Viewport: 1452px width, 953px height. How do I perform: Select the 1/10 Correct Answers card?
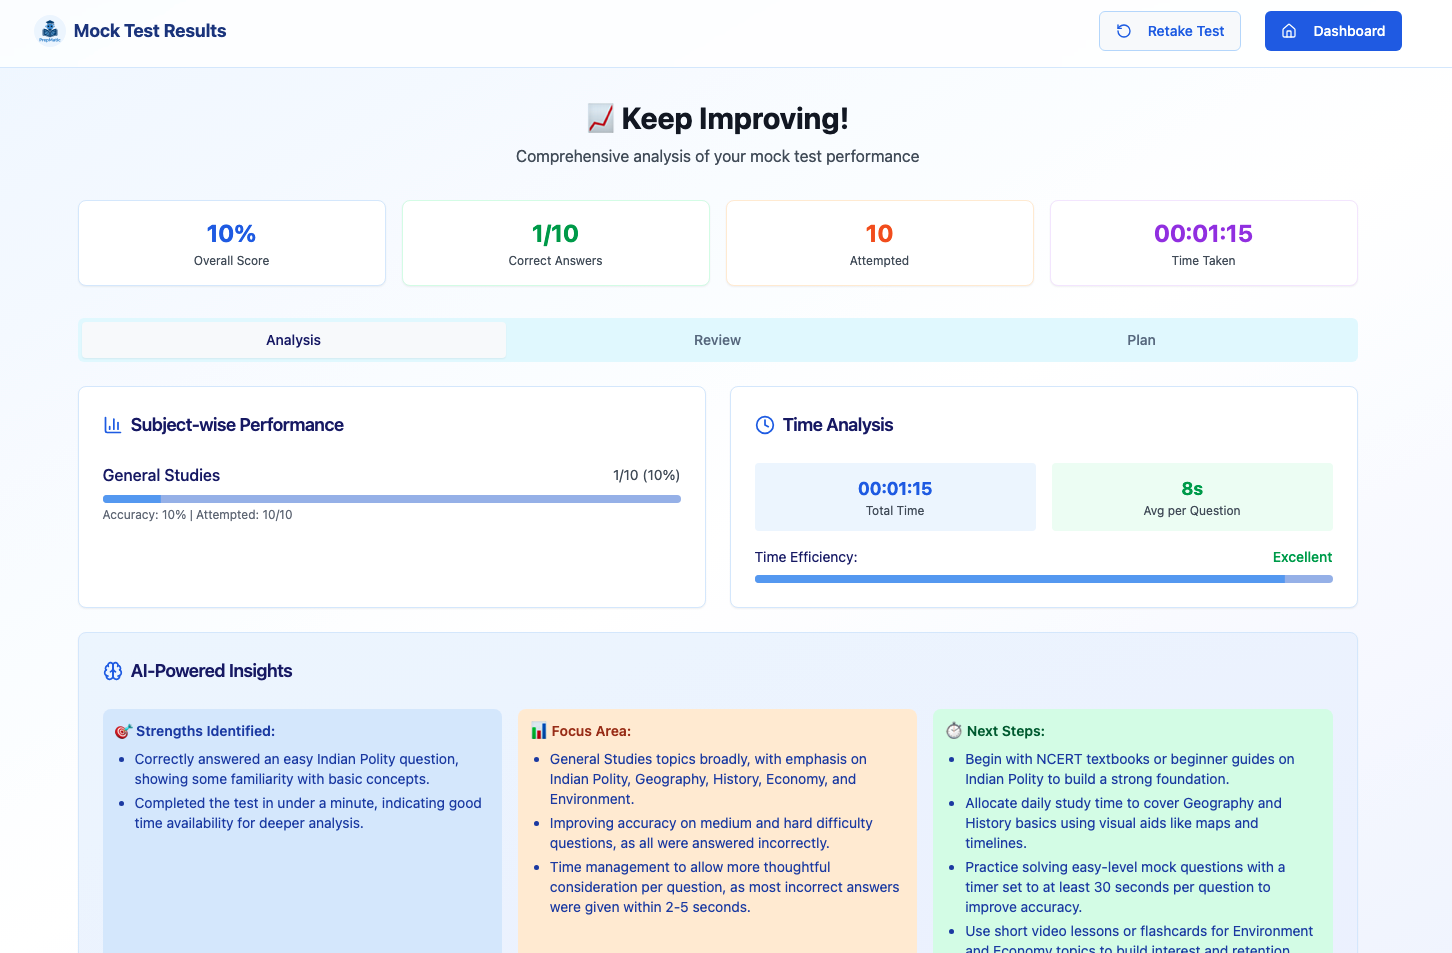coord(556,243)
